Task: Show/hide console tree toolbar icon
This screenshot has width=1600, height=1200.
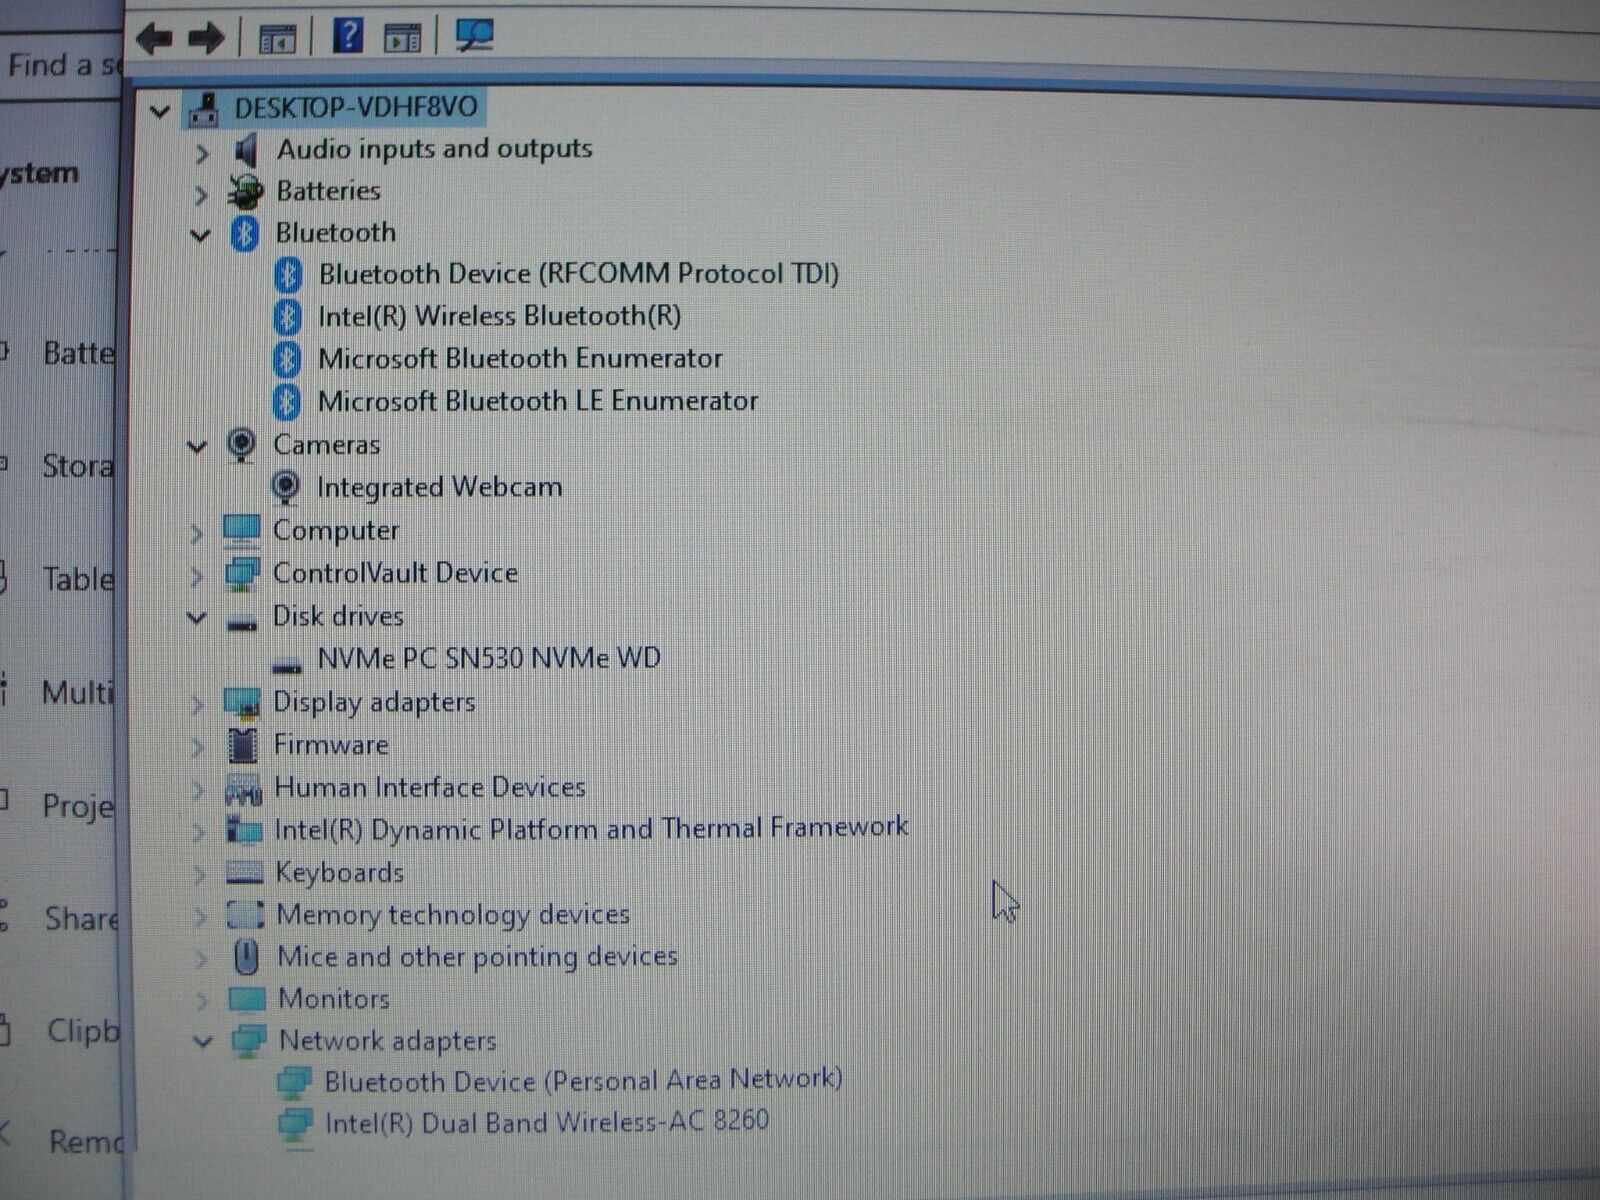Action: point(277,39)
